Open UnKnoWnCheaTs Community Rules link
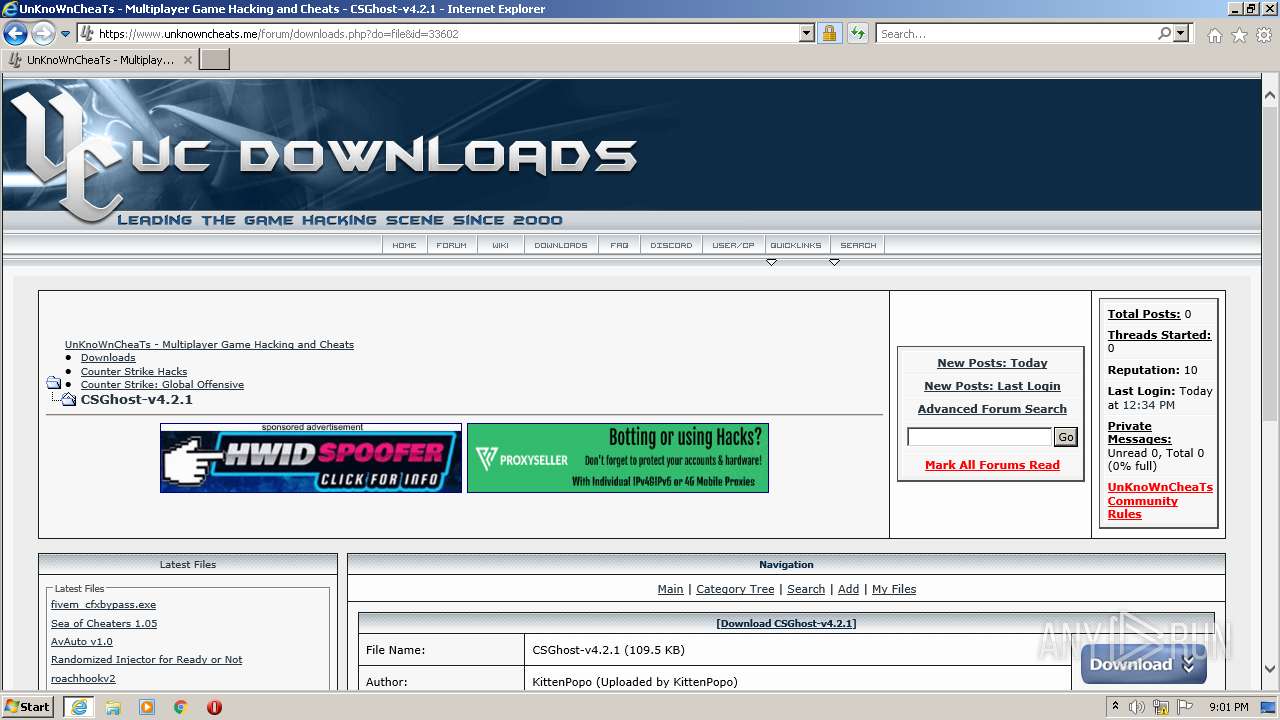Image resolution: width=1280 pixels, height=720 pixels. click(1160, 501)
